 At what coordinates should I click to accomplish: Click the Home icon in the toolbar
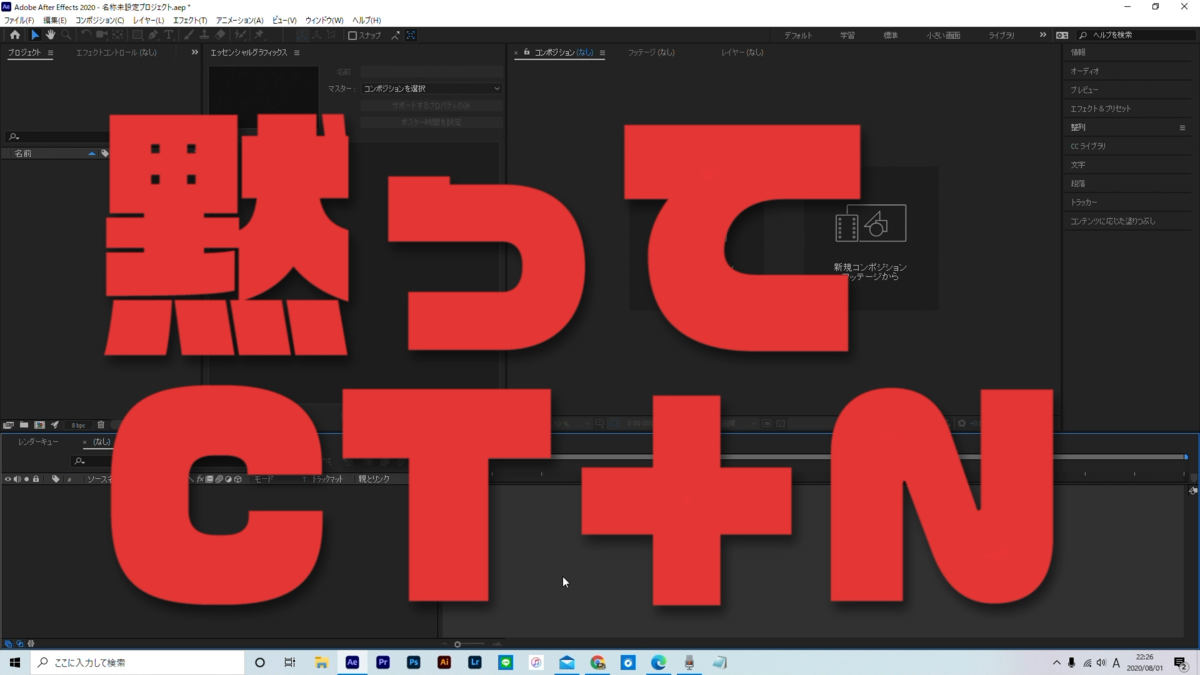14,35
